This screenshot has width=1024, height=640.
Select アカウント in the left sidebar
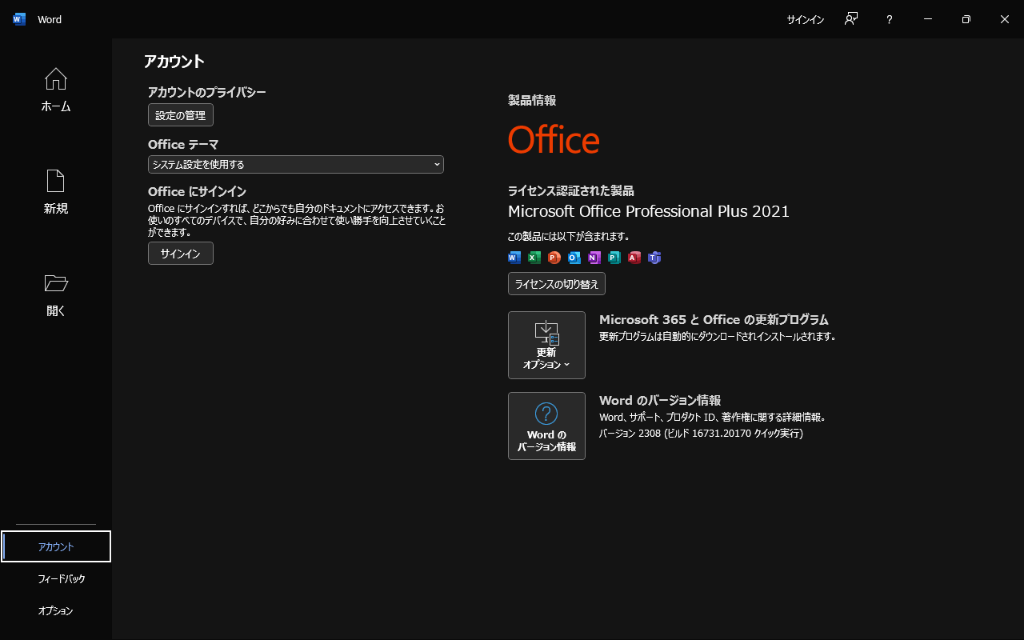(x=56, y=547)
